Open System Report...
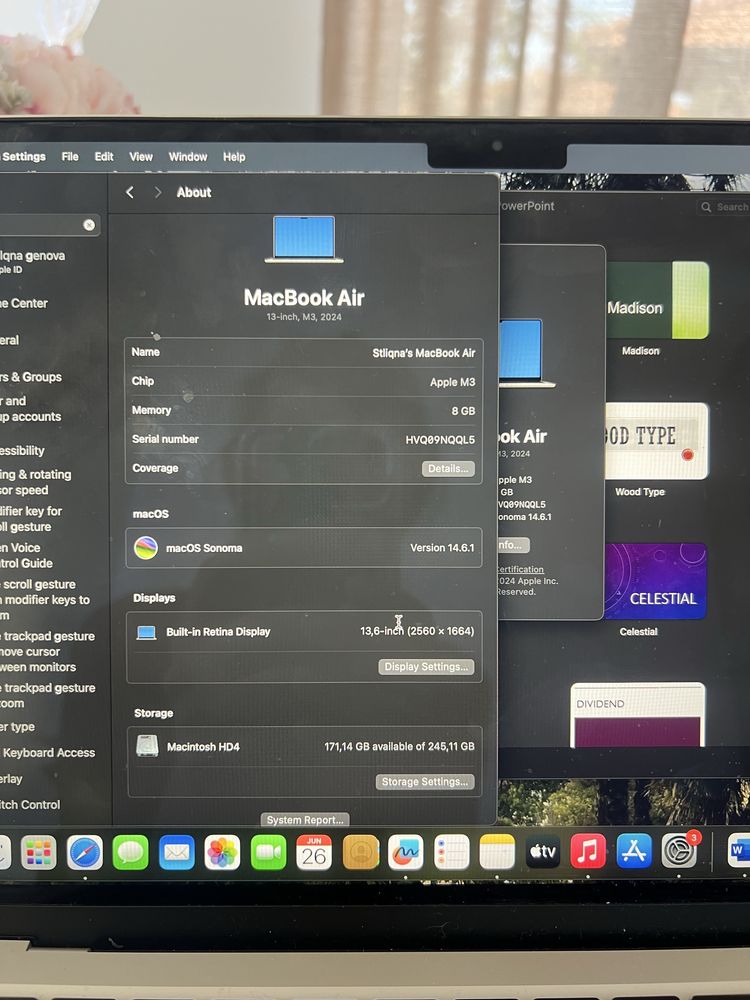750x1000 pixels. tap(305, 820)
